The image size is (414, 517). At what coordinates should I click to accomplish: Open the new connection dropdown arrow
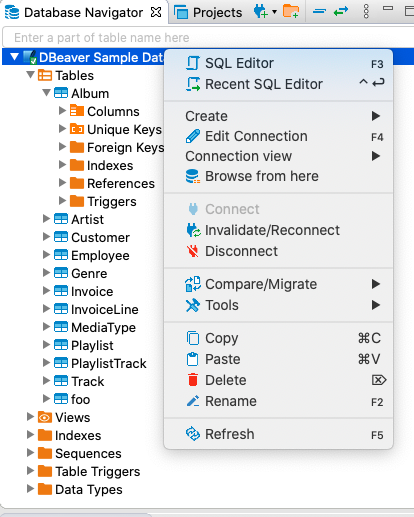point(274,12)
